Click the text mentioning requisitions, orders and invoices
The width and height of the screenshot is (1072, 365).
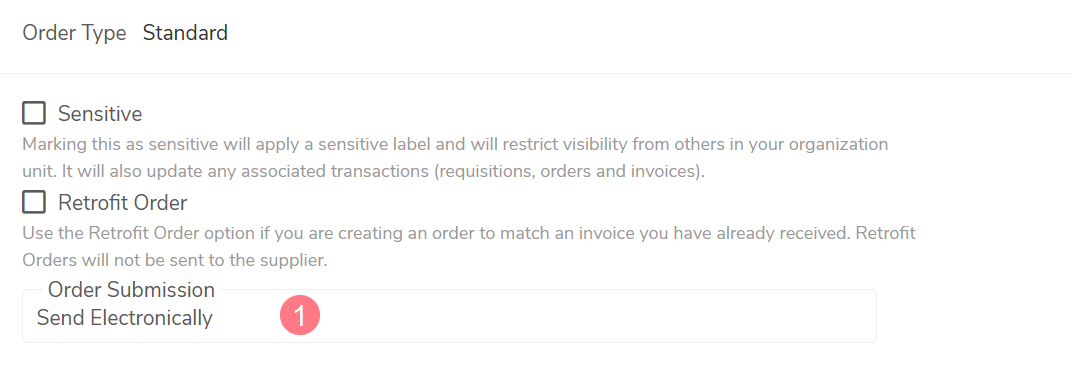point(569,172)
